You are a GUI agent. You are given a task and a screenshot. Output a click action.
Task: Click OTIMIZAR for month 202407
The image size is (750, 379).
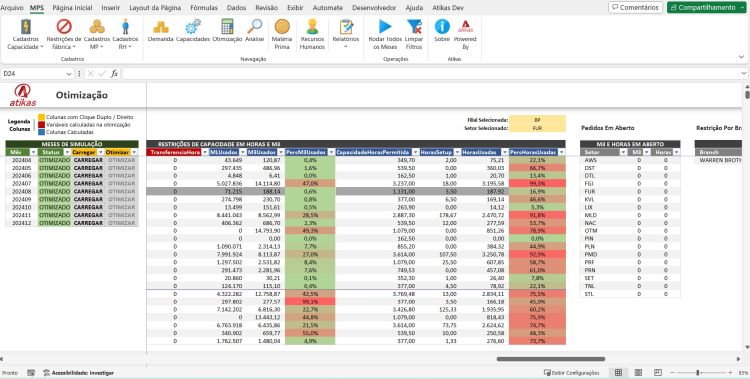pos(121,184)
